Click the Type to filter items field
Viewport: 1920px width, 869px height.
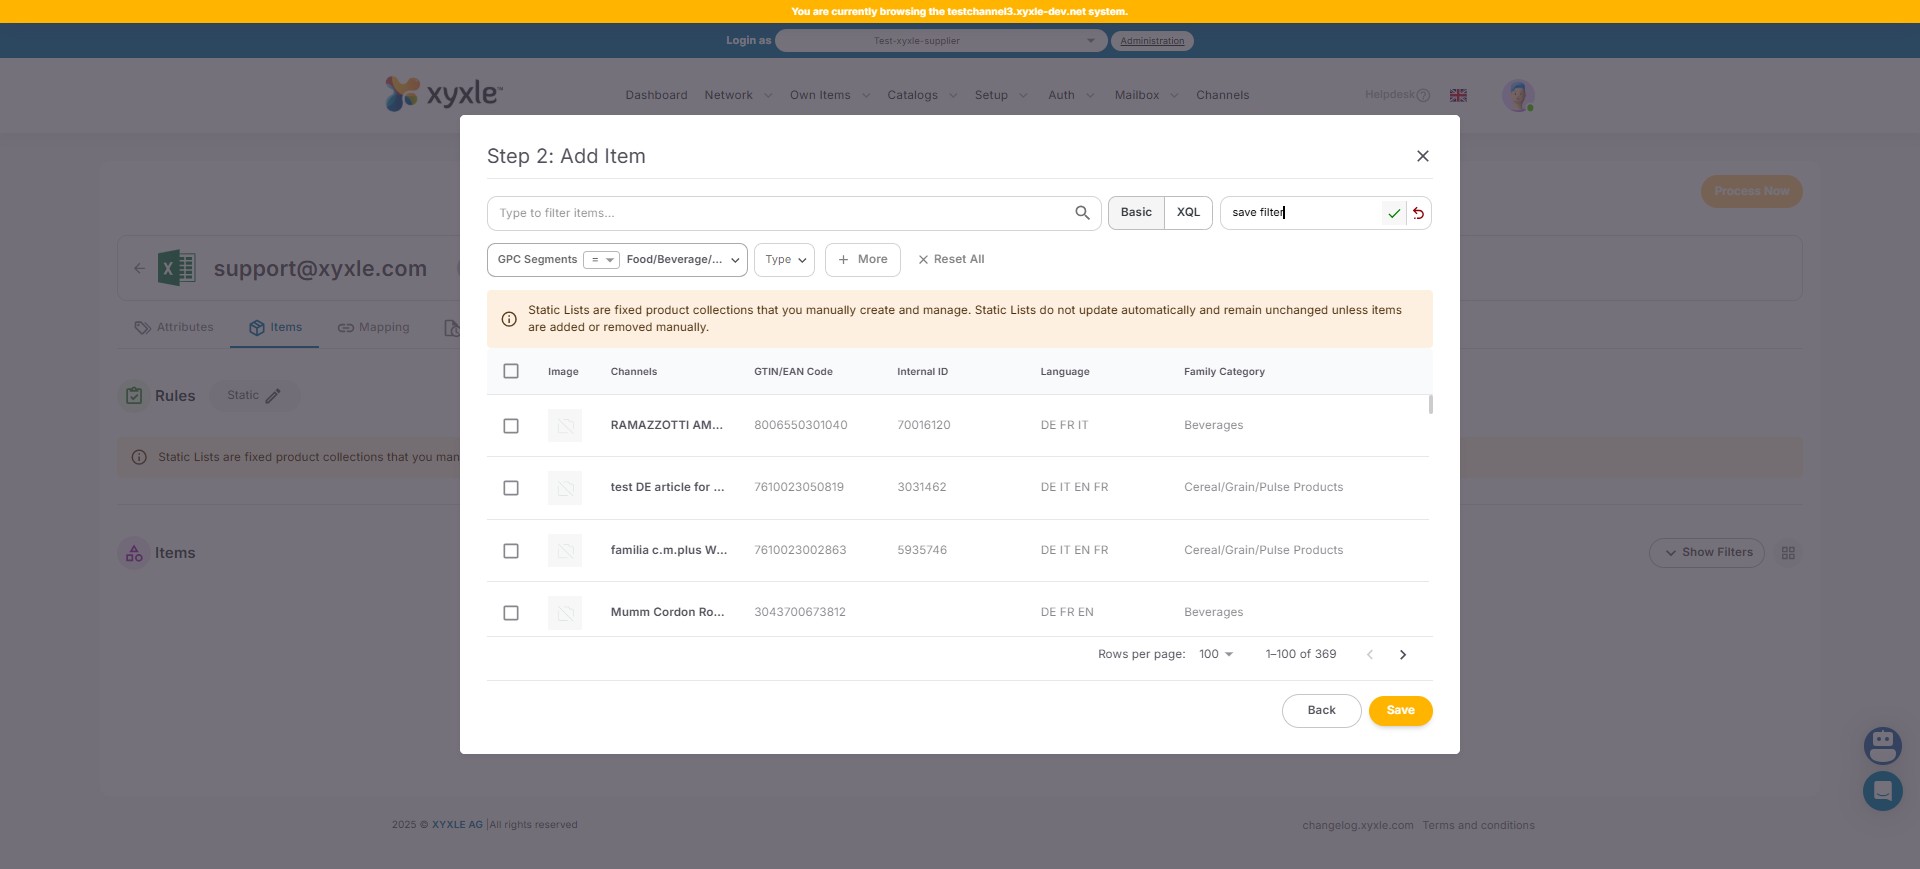(x=780, y=213)
